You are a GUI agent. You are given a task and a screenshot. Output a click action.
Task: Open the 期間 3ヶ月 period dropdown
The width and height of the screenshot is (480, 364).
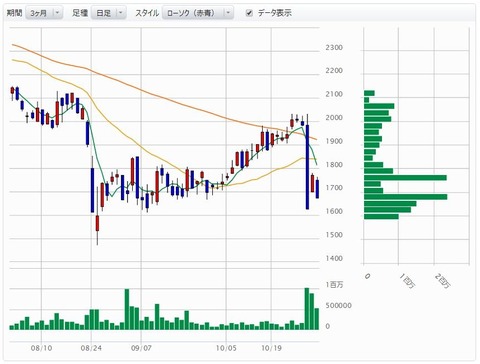click(44, 13)
